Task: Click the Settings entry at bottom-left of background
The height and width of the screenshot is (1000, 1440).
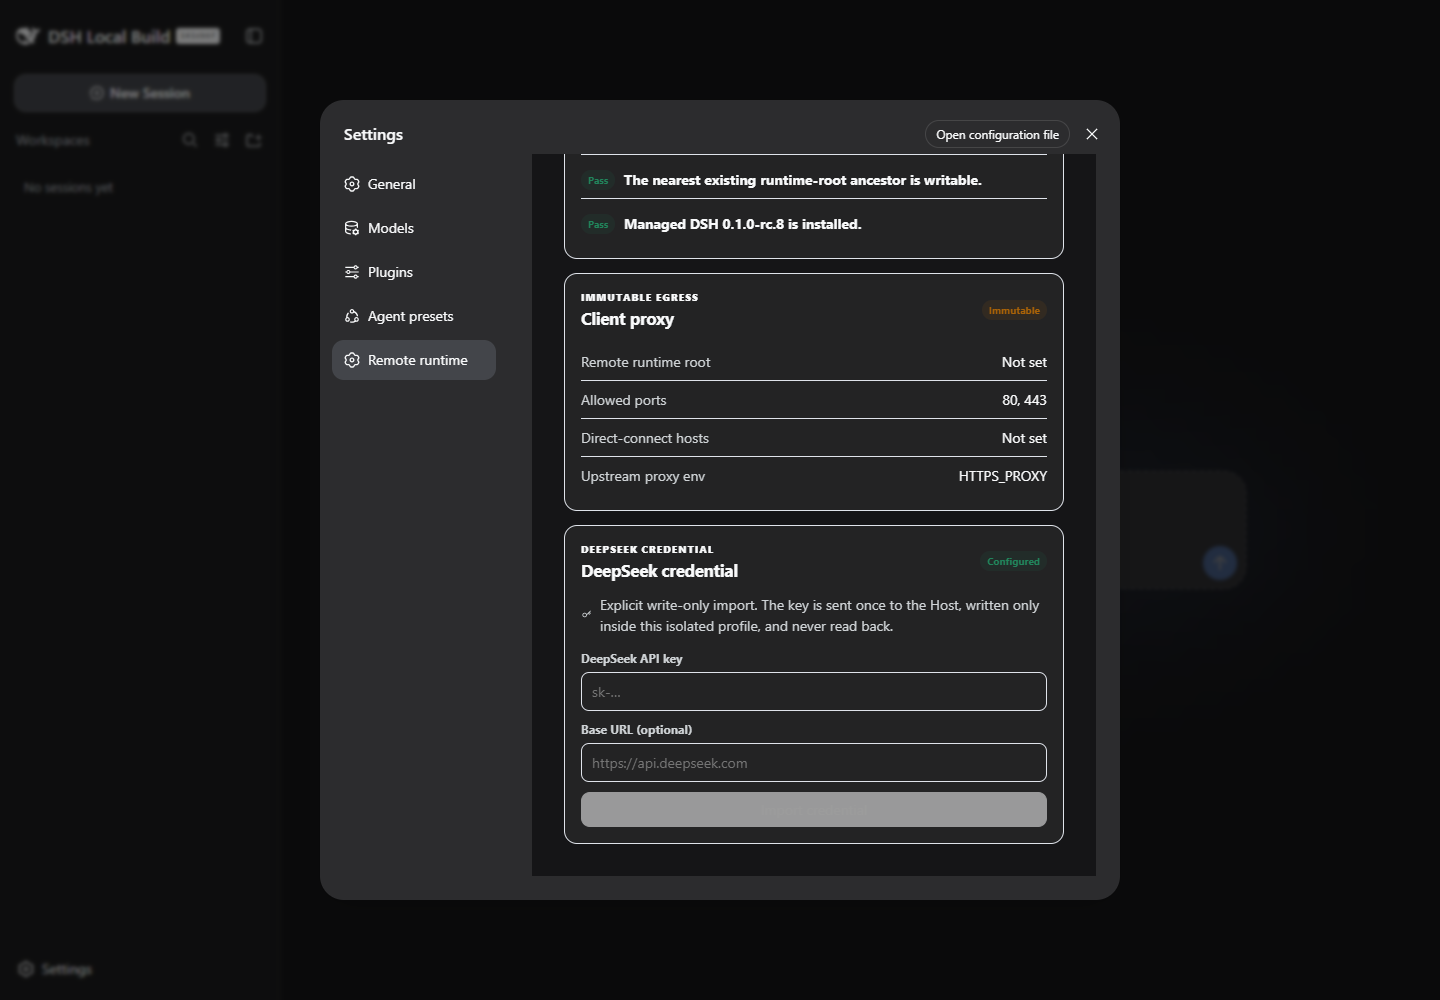Action: [x=55, y=969]
